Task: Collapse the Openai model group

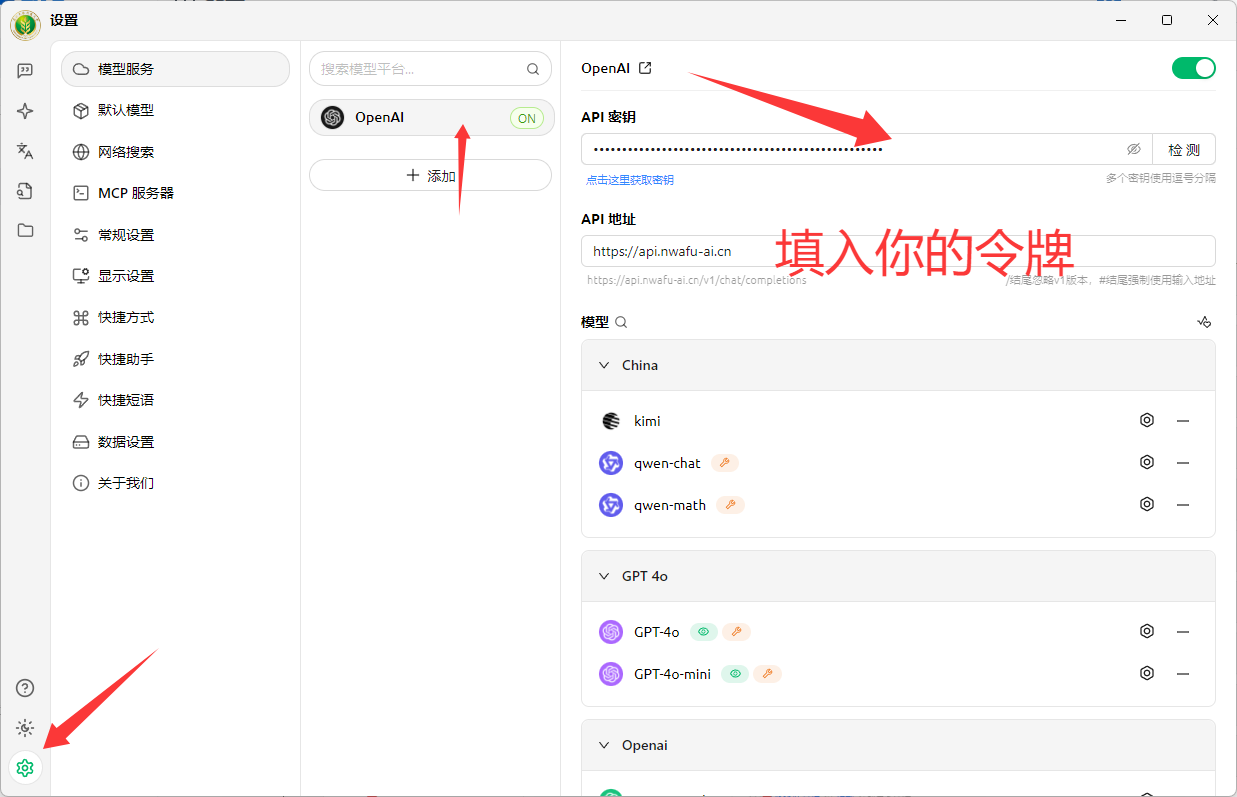Action: tap(604, 745)
